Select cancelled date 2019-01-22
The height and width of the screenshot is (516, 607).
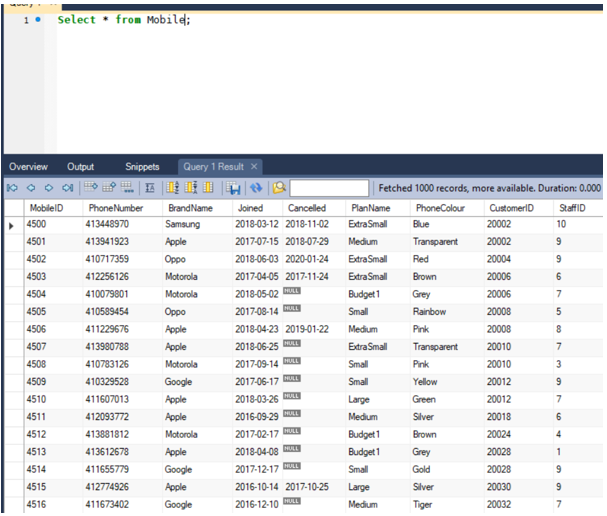pos(307,329)
